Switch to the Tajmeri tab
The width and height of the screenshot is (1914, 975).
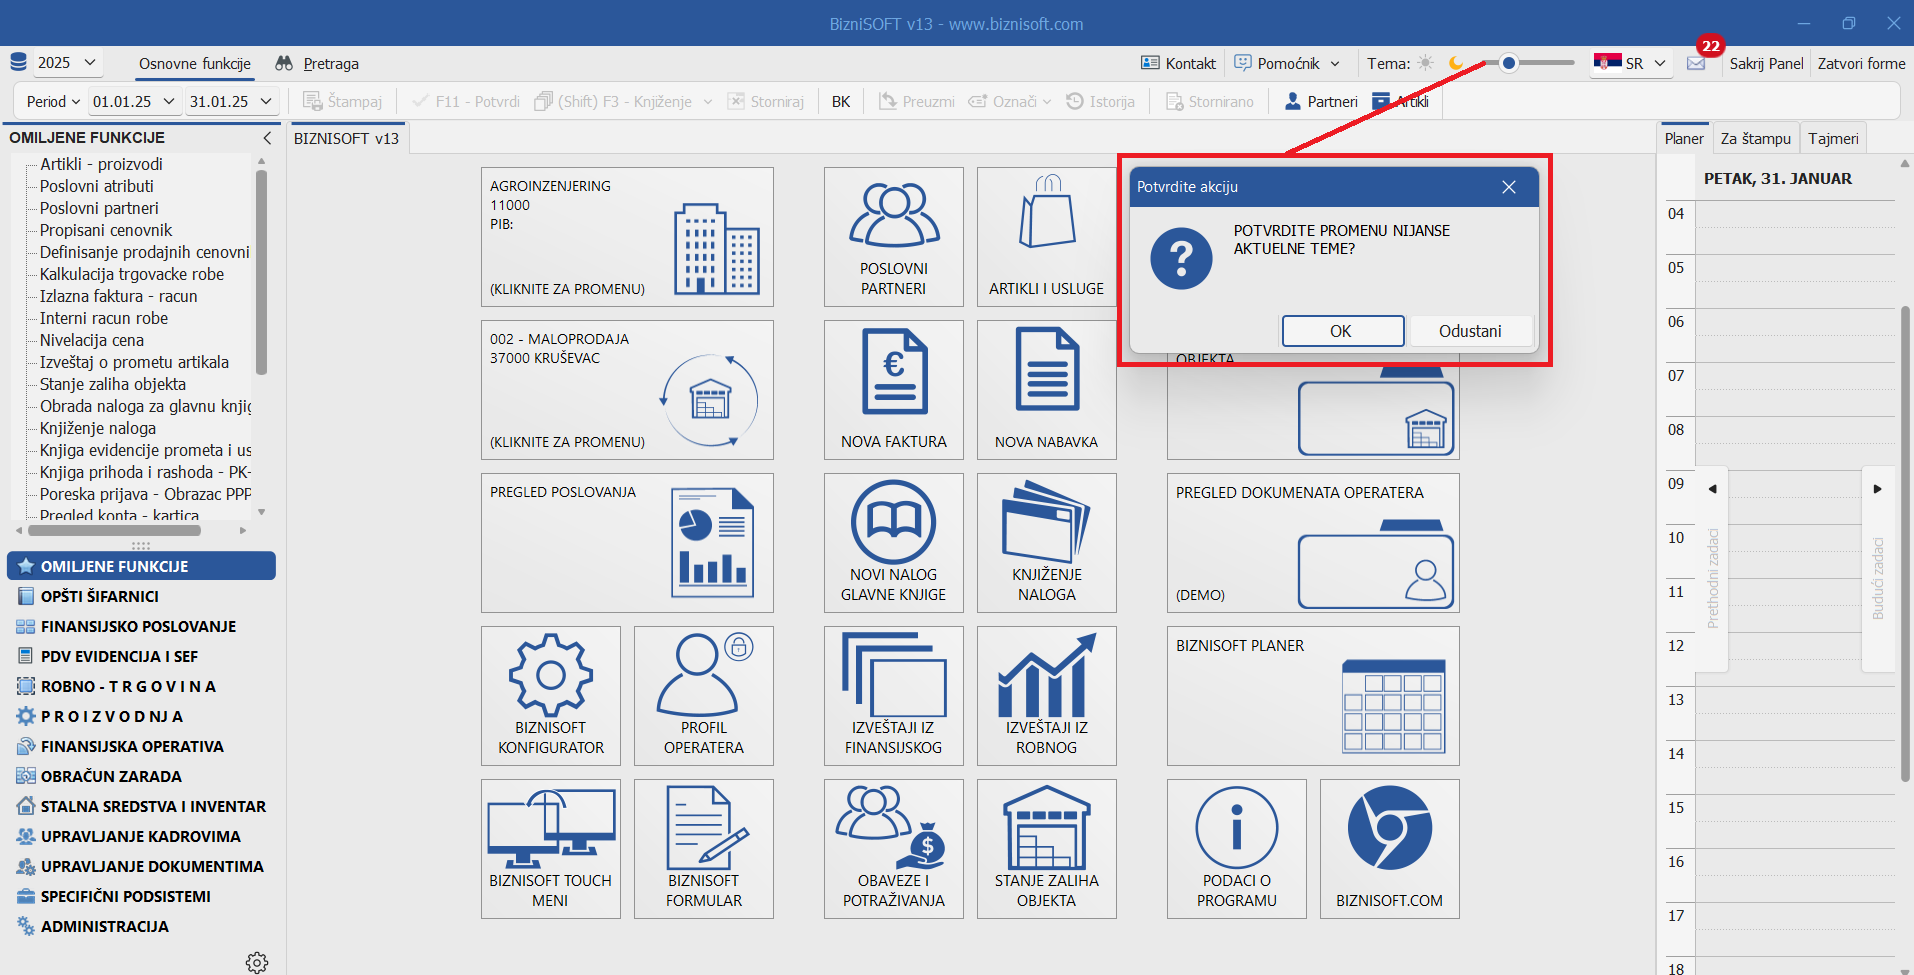pyautogui.click(x=1833, y=139)
